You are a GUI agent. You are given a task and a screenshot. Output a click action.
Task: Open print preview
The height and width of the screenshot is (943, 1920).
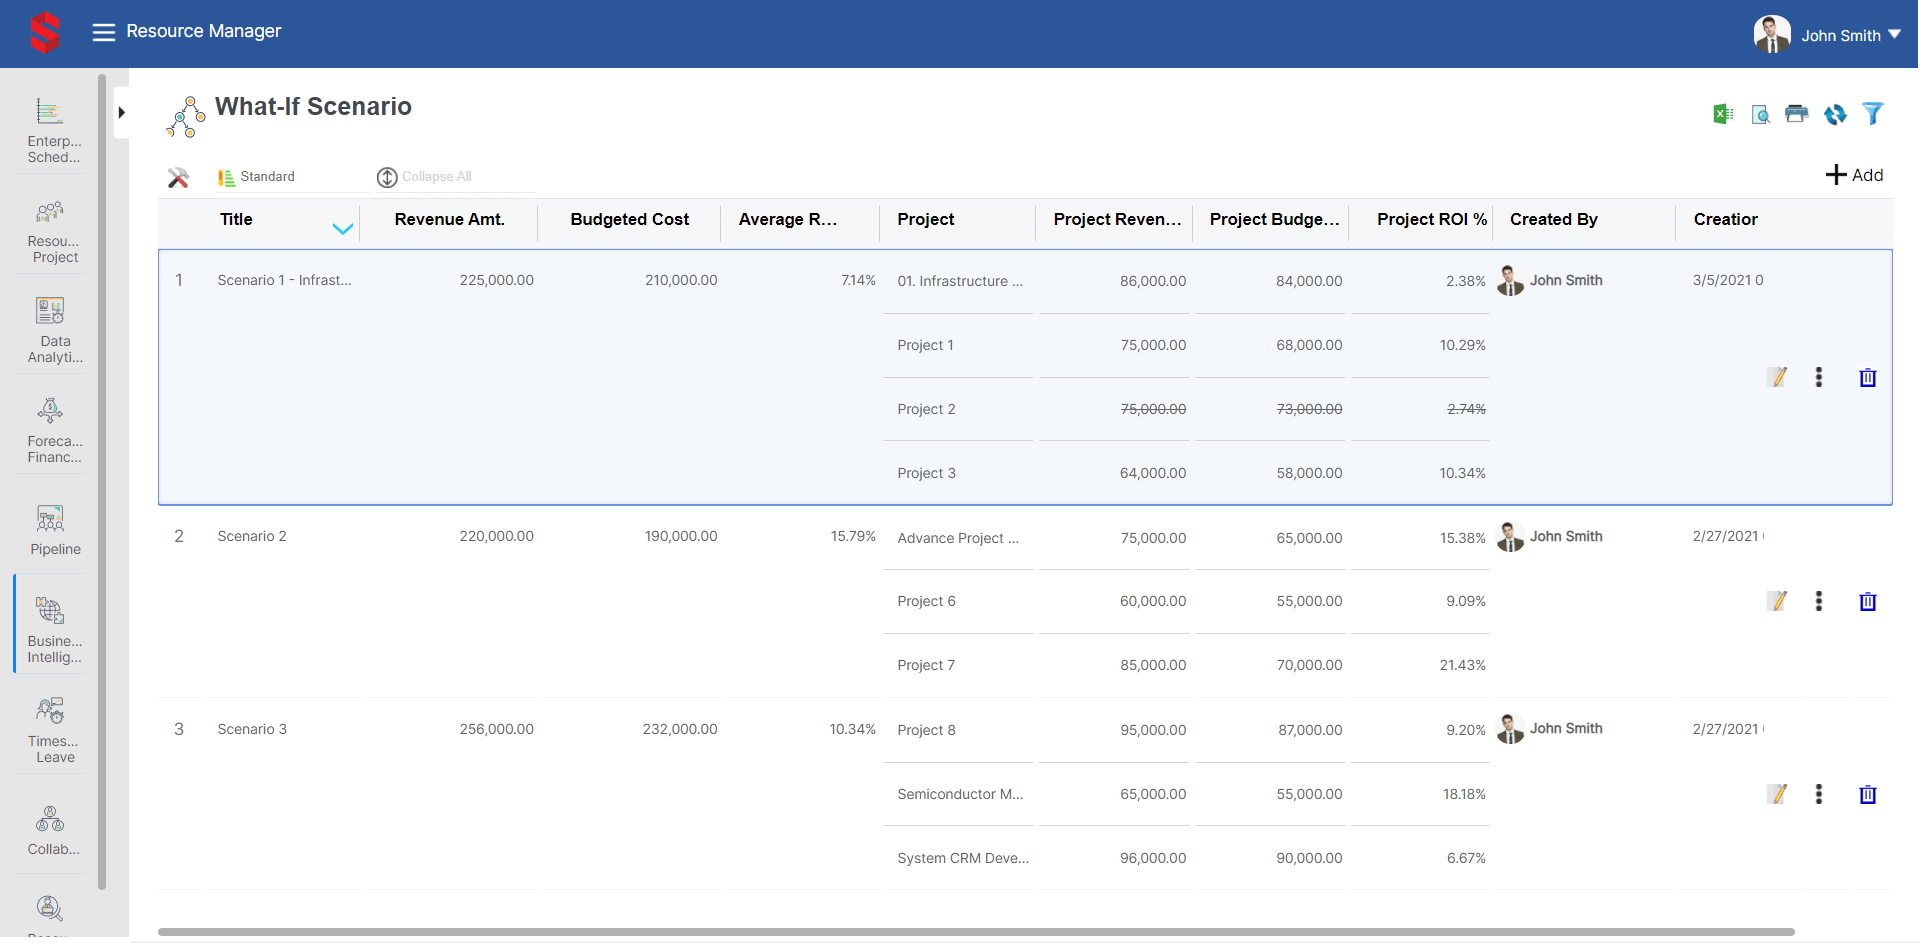(1761, 114)
